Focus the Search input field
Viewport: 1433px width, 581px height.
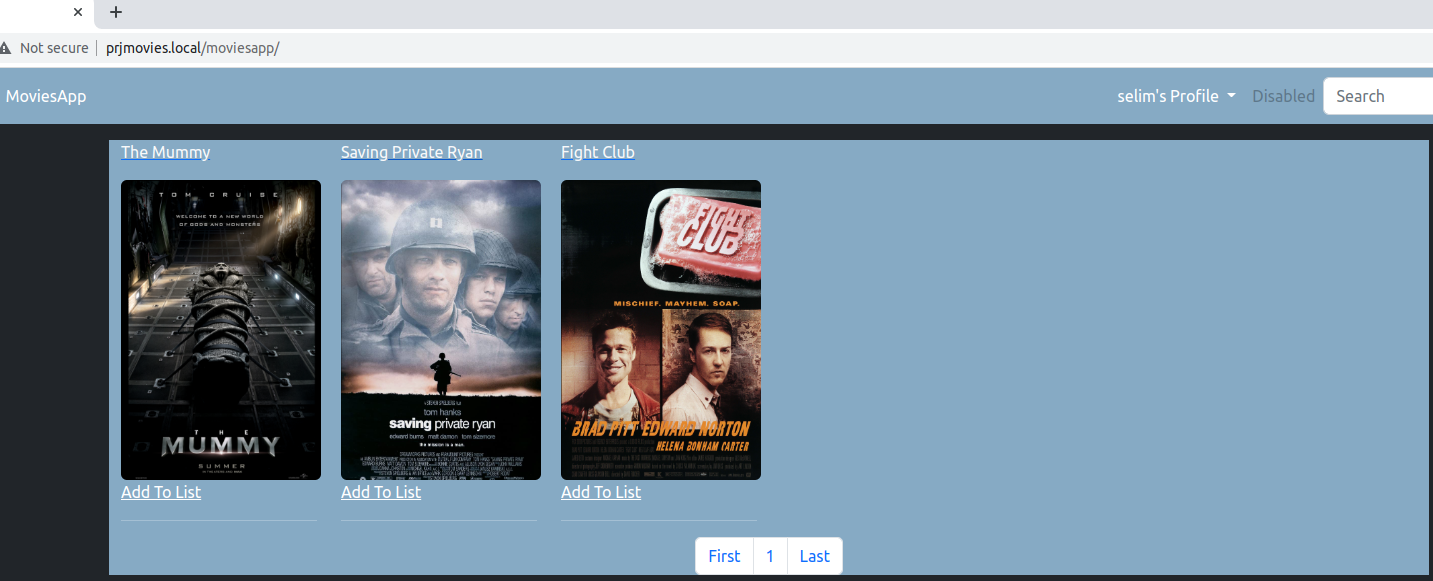pyautogui.click(x=1378, y=96)
